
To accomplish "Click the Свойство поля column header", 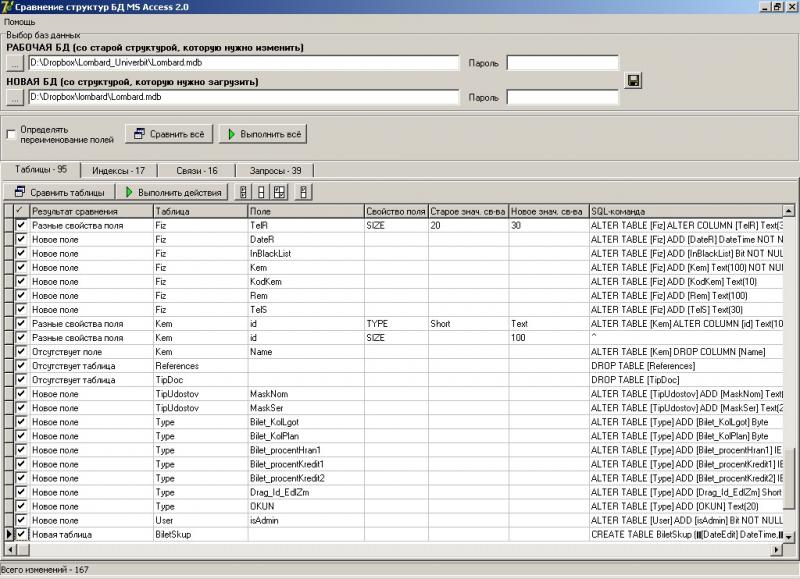I will pyautogui.click(x=396, y=211).
